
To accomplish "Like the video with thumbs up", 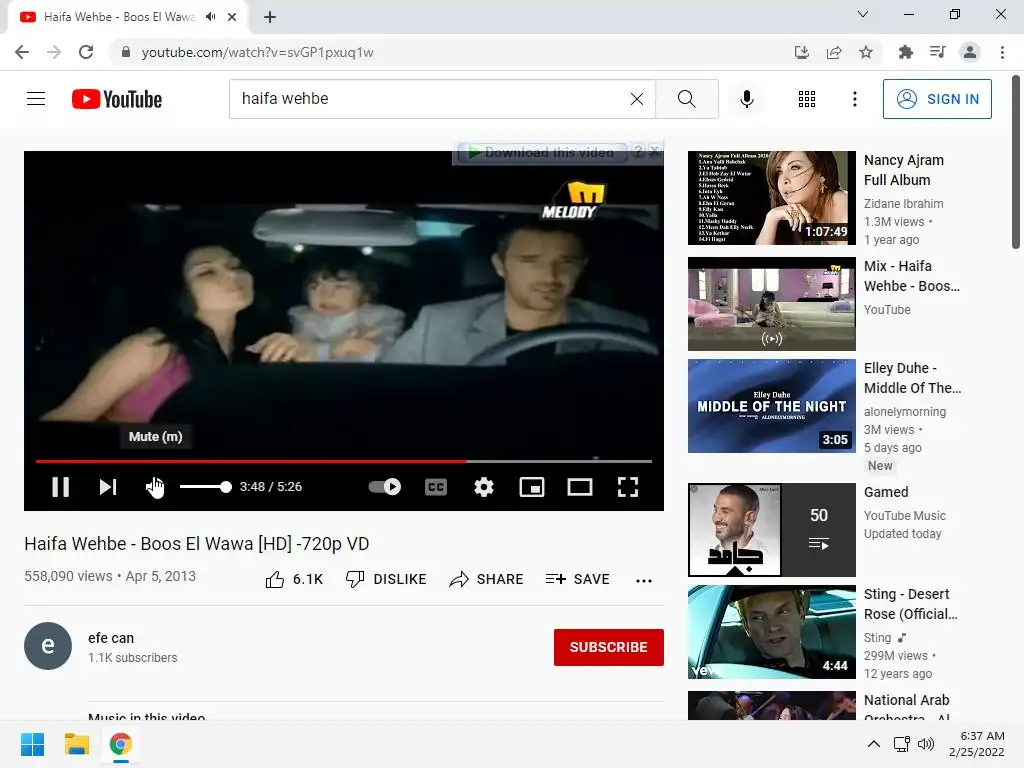I will [295, 579].
